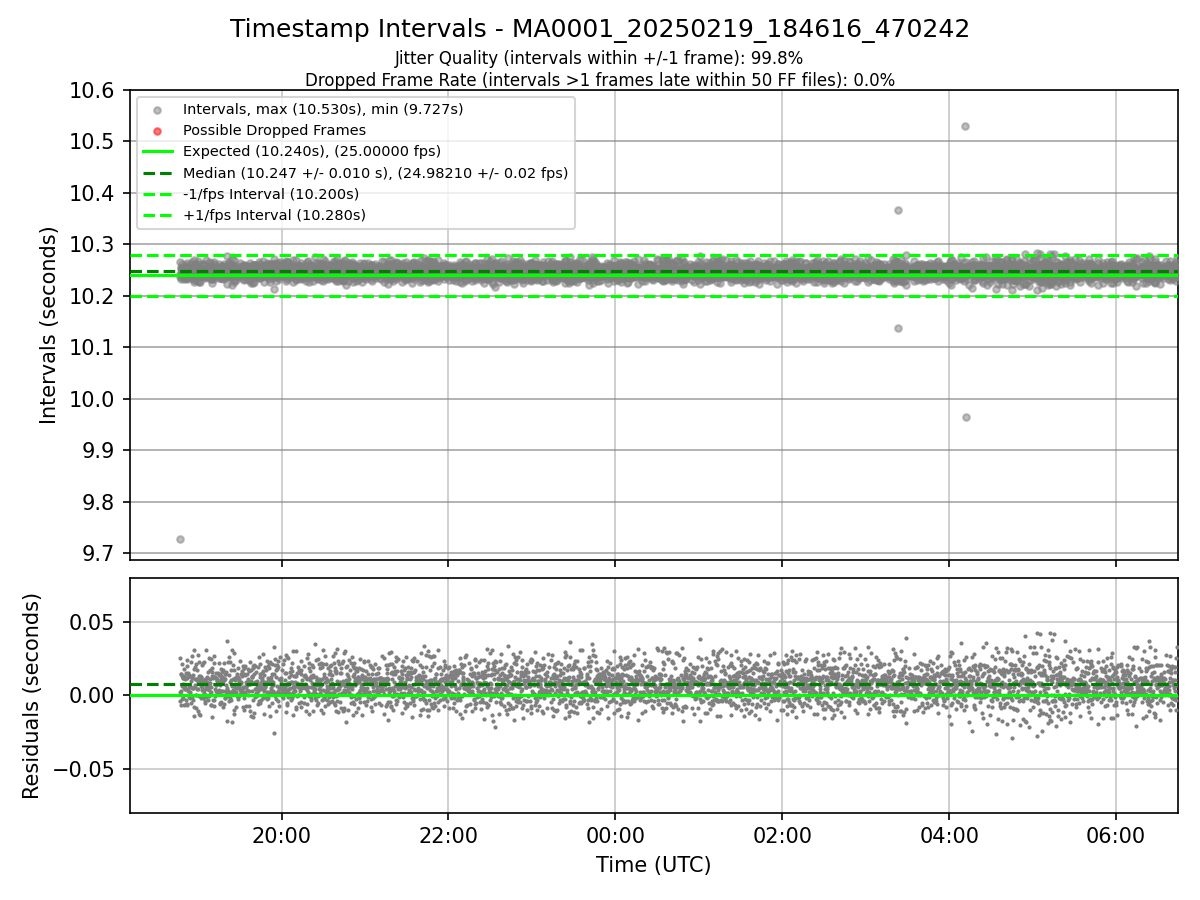Viewport: 1200px width, 900px height.
Task: Click the outlier point near 9.96 seconds
Action: (x=966, y=417)
